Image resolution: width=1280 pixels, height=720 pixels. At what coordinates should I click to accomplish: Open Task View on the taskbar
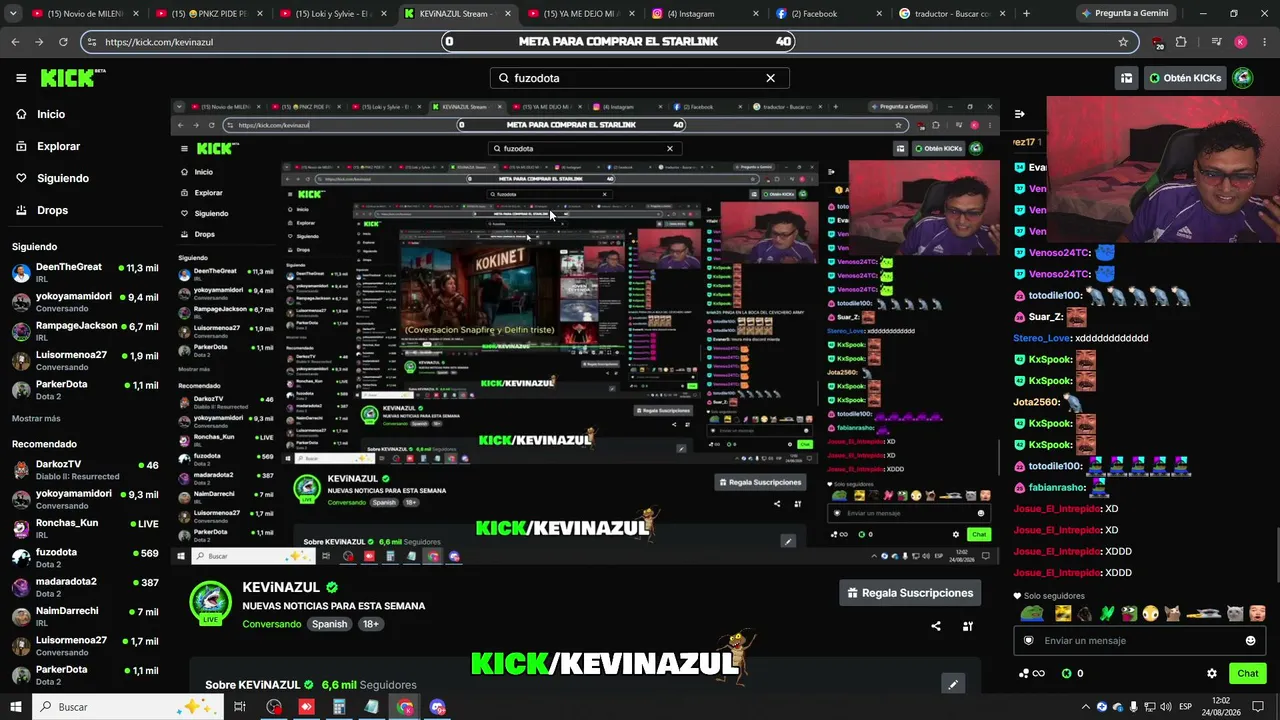[x=240, y=707]
